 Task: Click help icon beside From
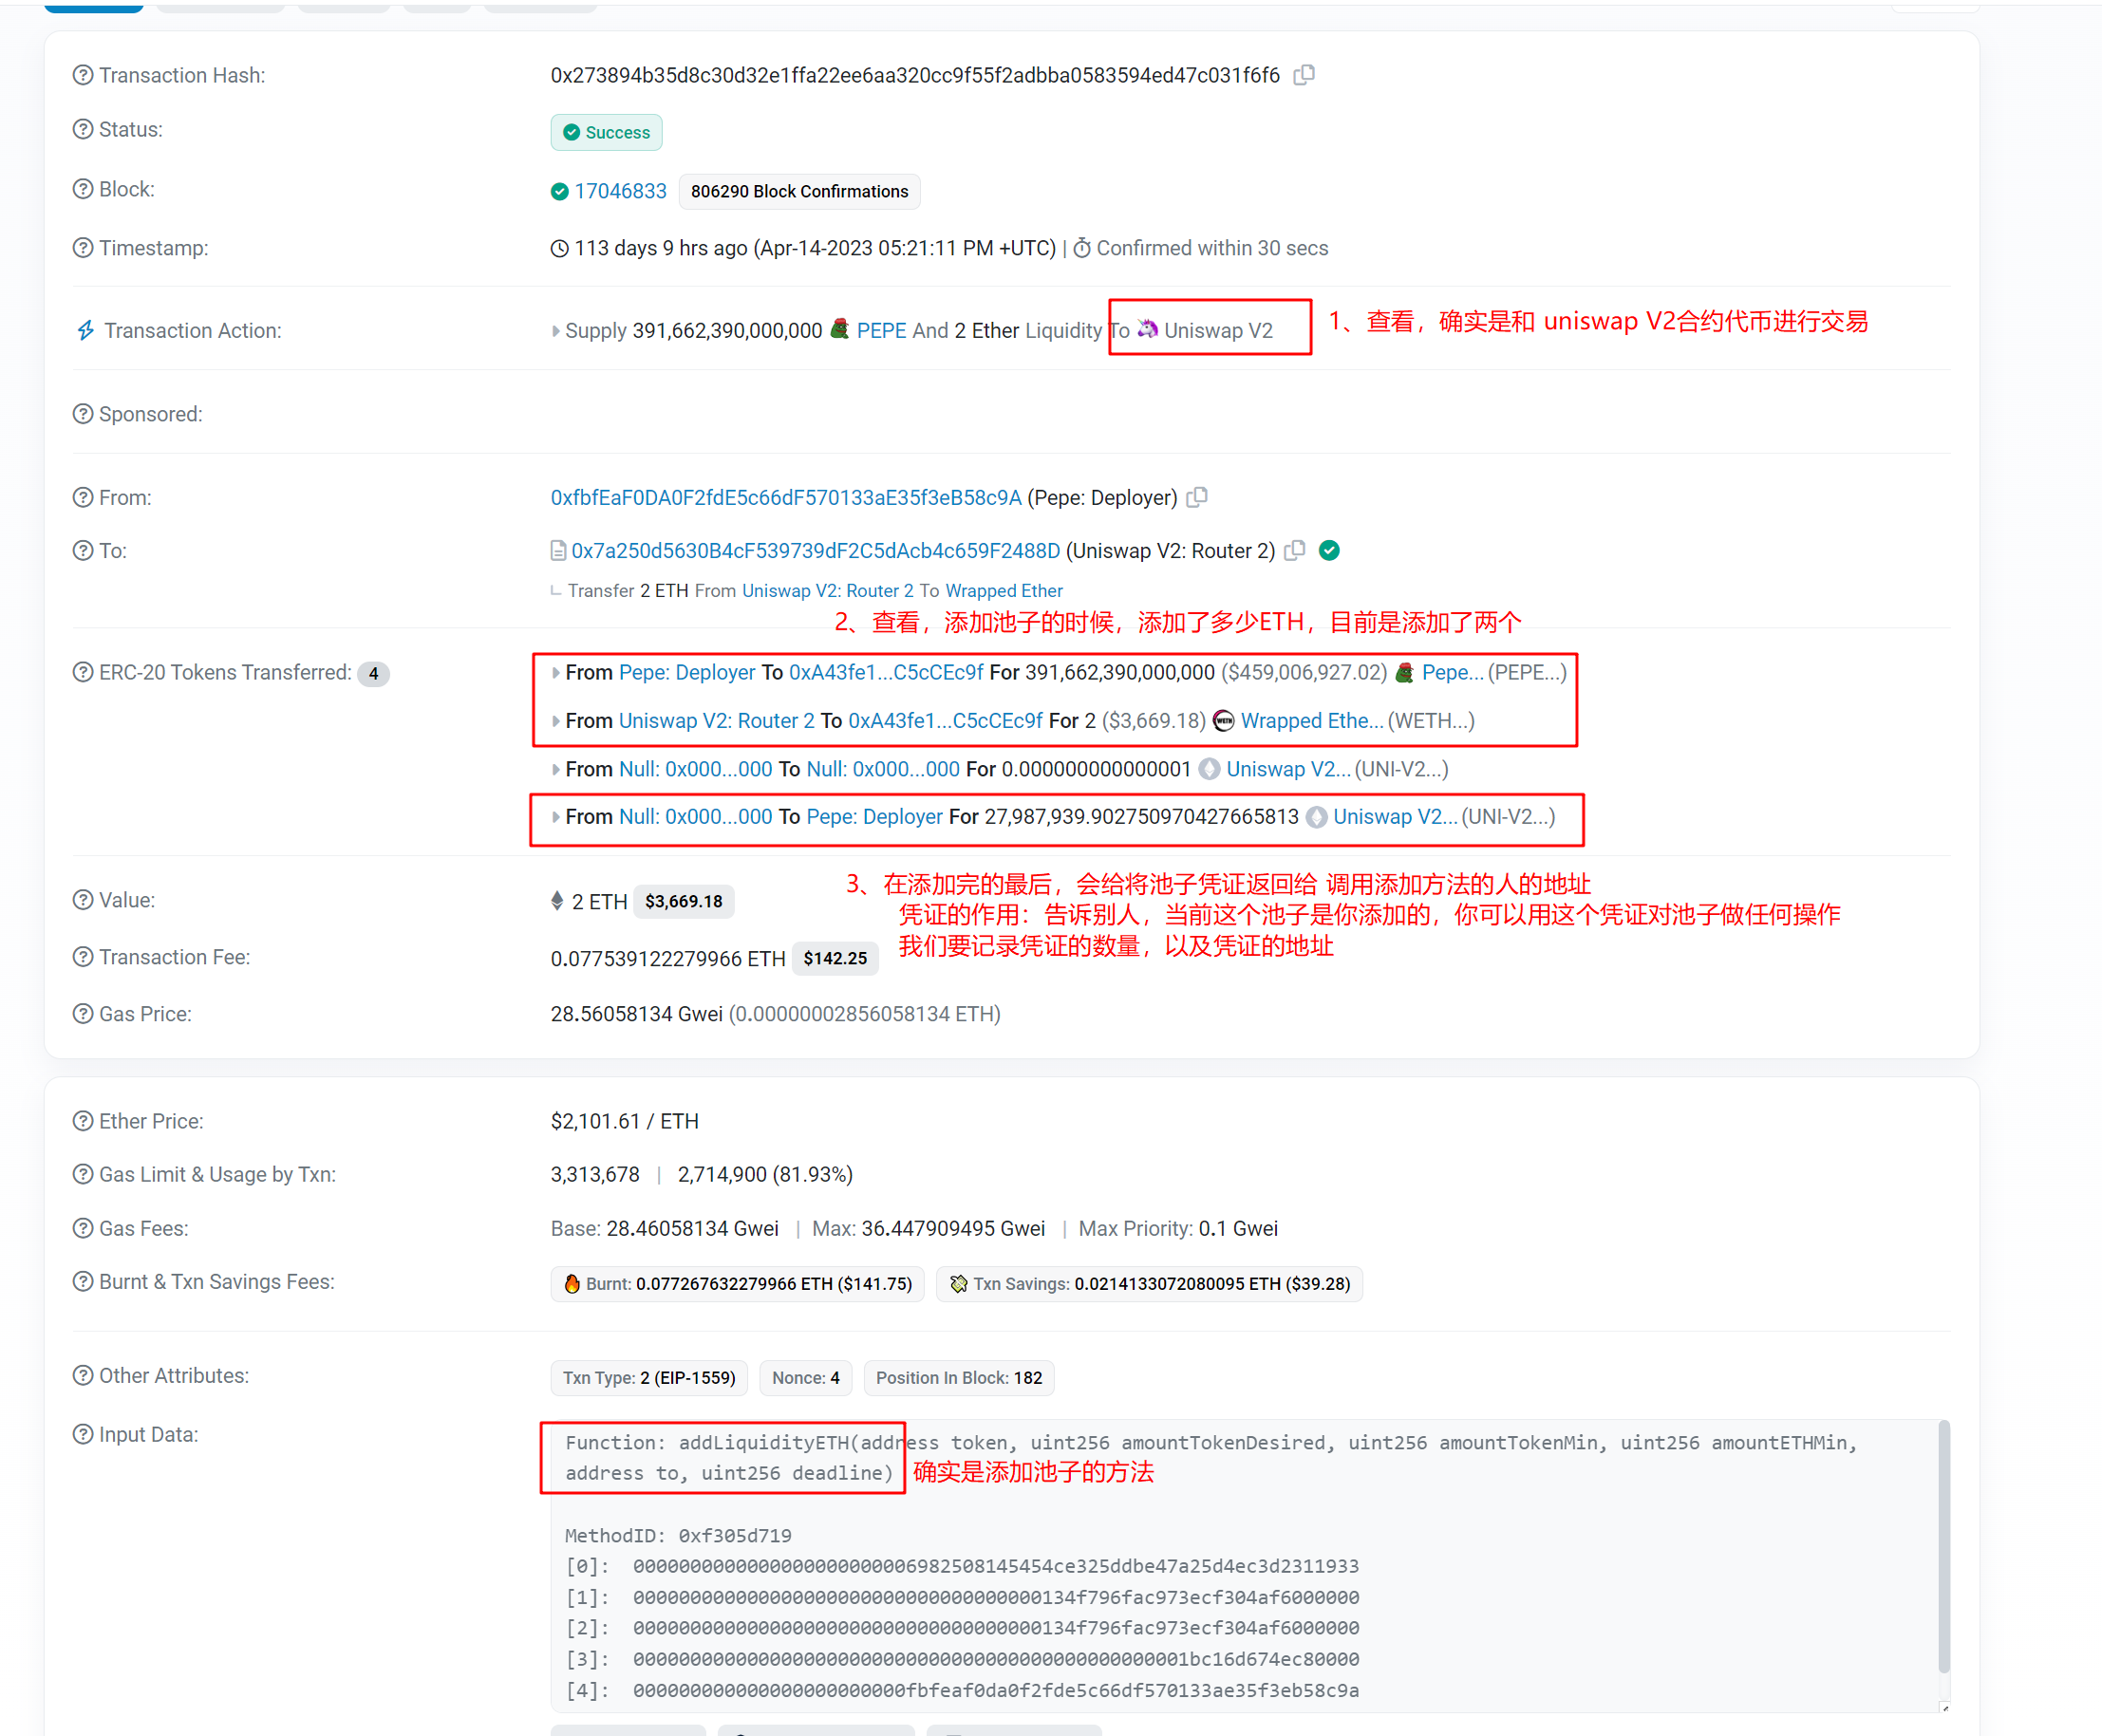(x=83, y=497)
